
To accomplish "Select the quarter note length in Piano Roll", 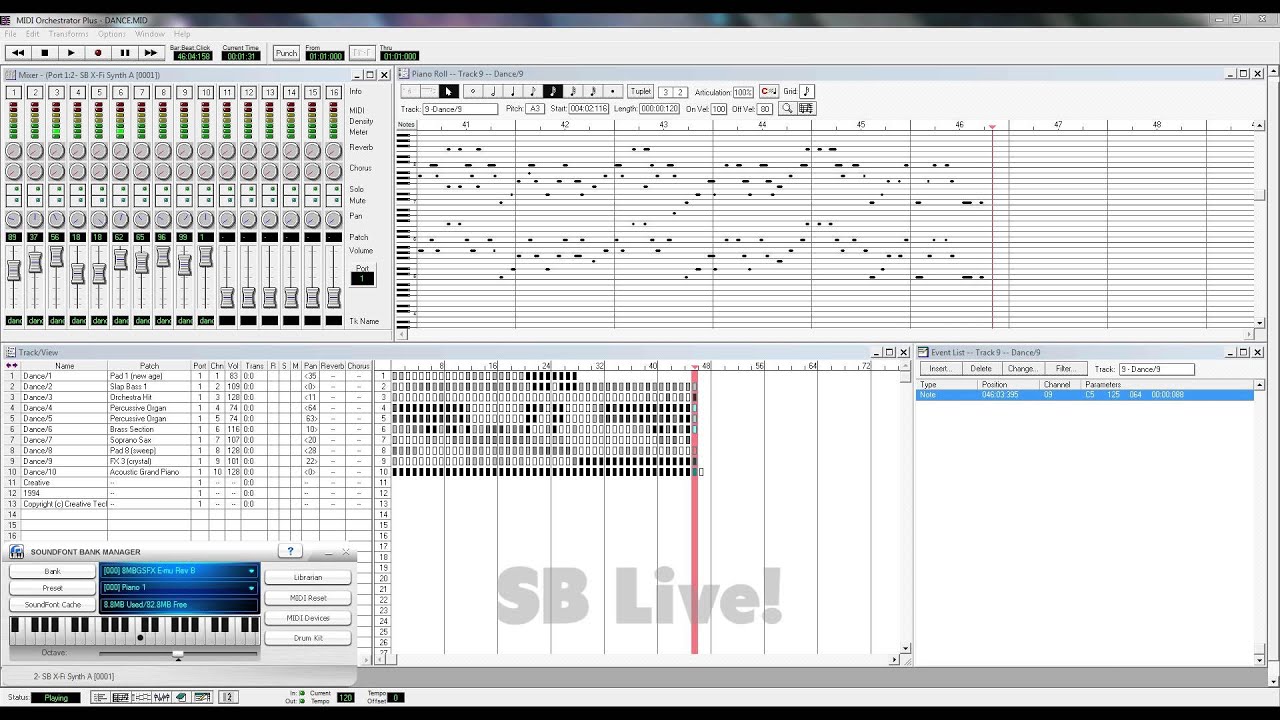I will (x=513, y=92).
